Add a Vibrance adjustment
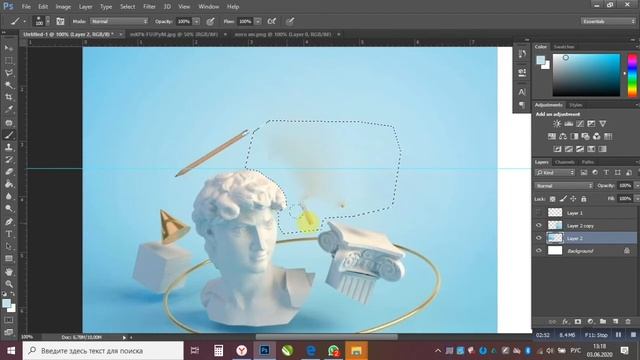This screenshot has height=360, width=640. (x=602, y=124)
